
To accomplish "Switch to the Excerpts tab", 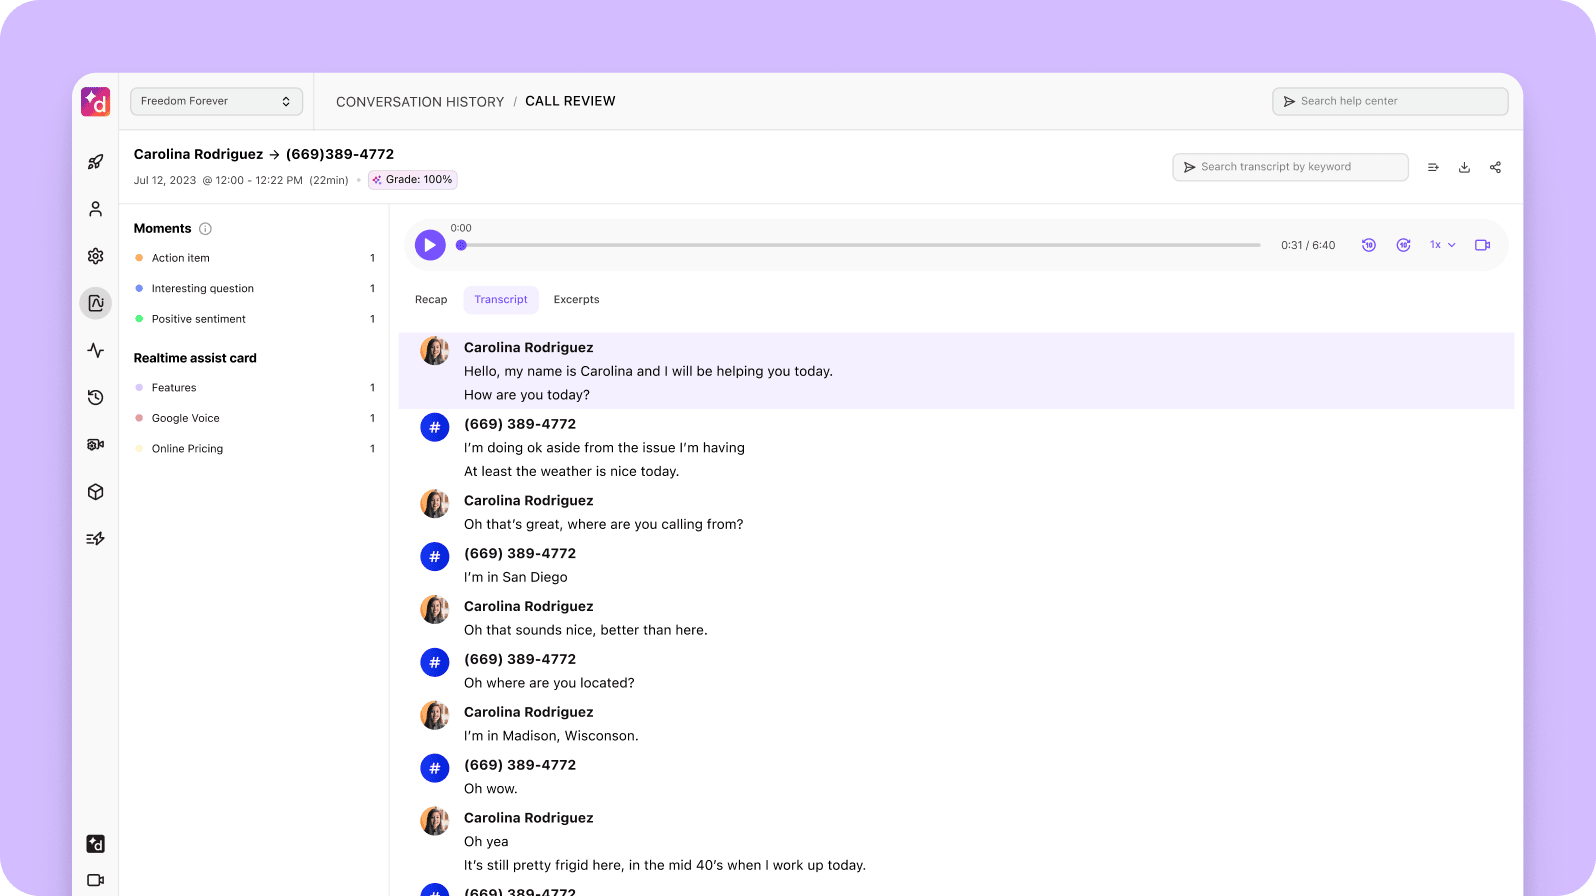I will 576,300.
